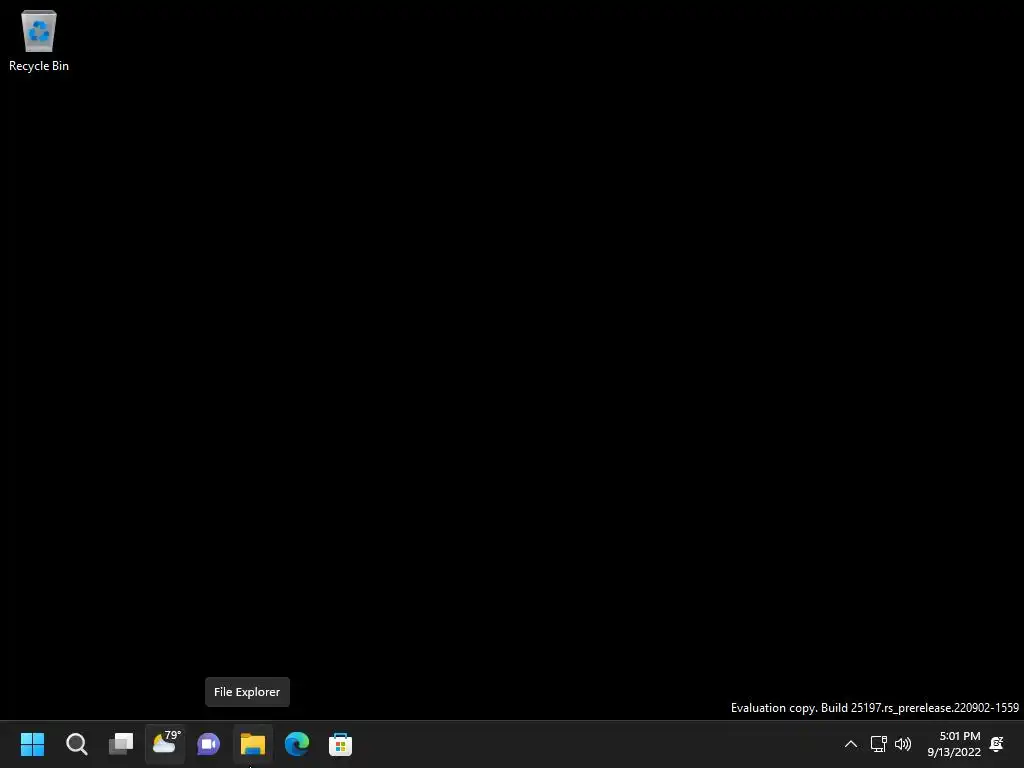Open Microsoft Store from taskbar
Viewport: 1024px width, 768px height.
pyautogui.click(x=340, y=744)
